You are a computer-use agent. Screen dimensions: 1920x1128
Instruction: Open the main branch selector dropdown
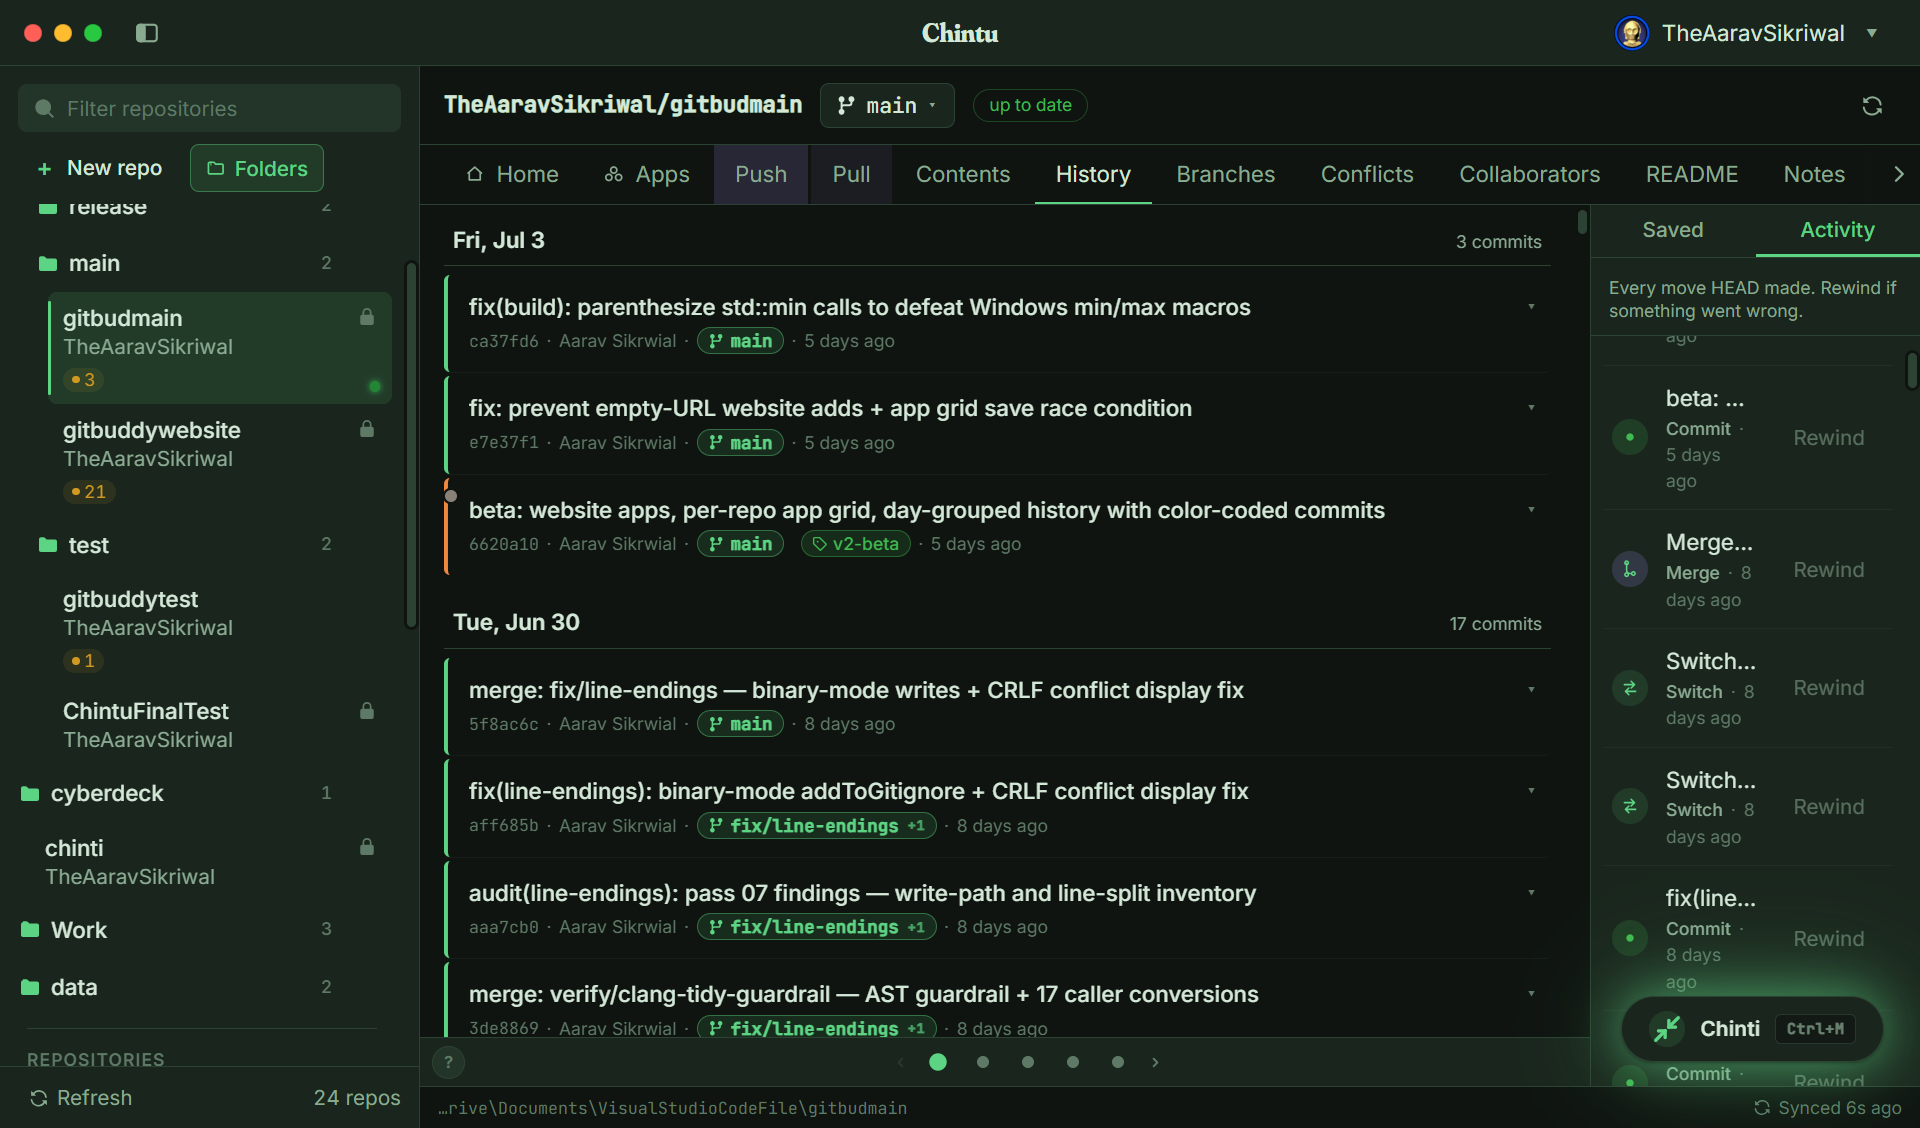[x=887, y=106]
